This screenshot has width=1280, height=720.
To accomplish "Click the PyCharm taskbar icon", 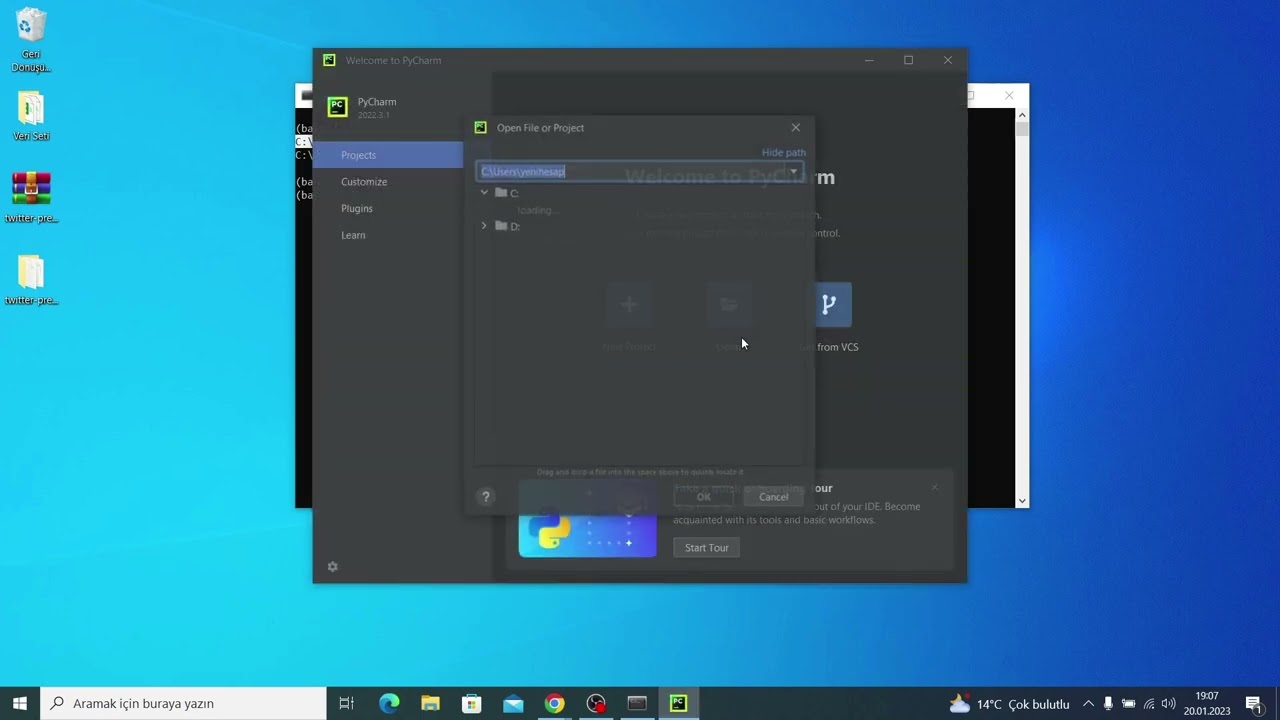I will click(678, 703).
